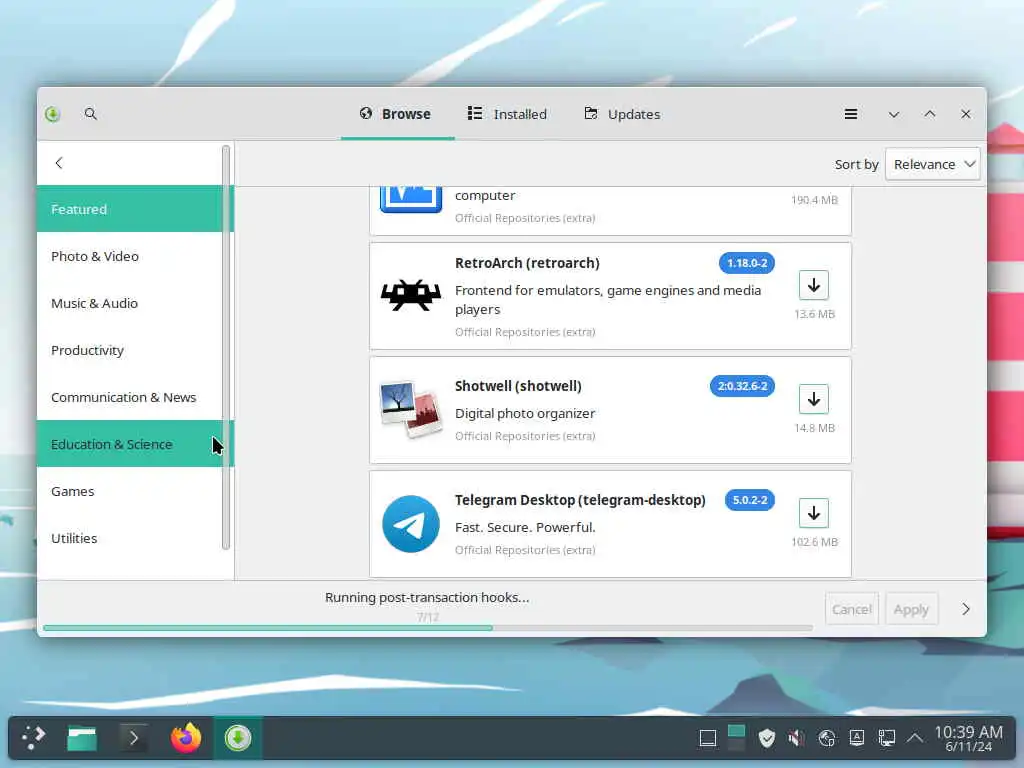
Task: Open Telegram paper plane icon
Action: tap(411, 524)
